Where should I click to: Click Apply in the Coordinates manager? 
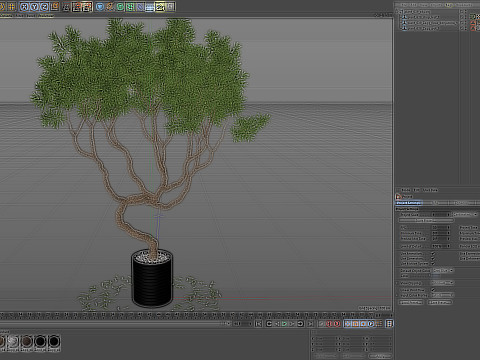click(x=381, y=356)
